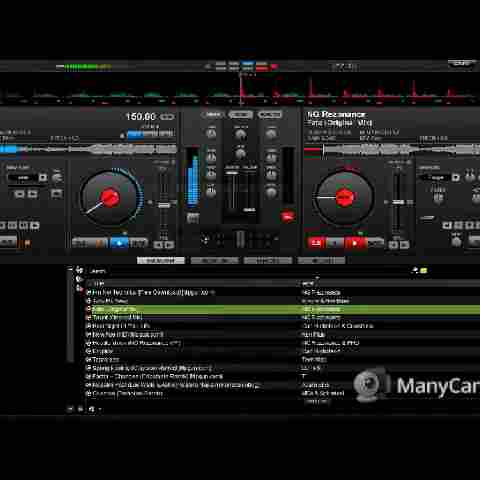Toggle red headphone PFL button for right deck
The image size is (480, 480).
tap(287, 216)
